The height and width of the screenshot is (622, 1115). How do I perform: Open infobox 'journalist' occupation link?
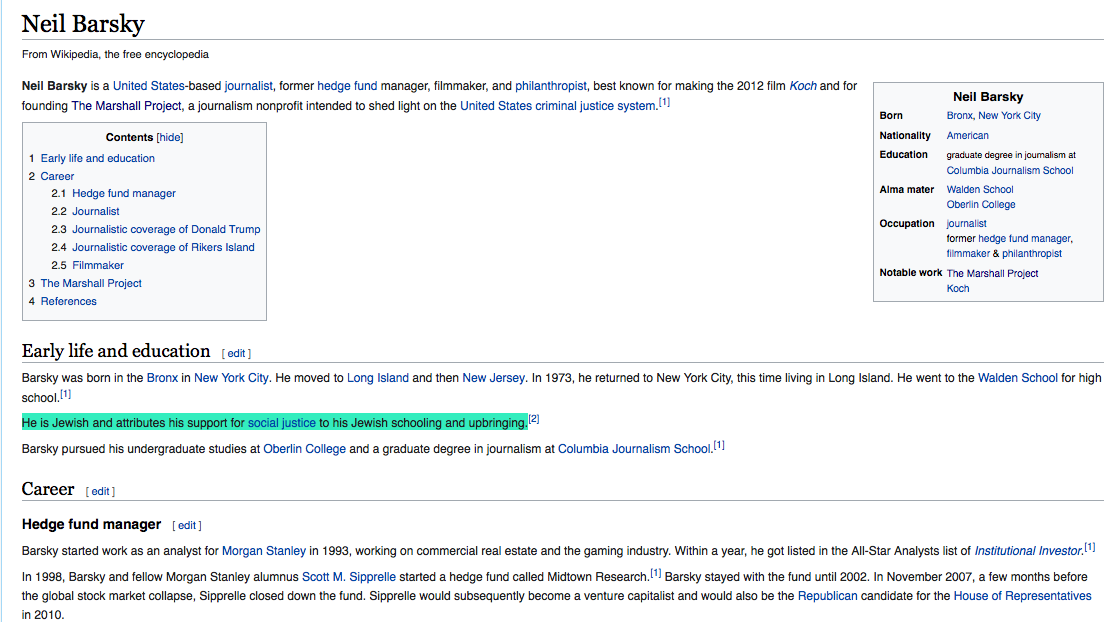click(x=966, y=224)
